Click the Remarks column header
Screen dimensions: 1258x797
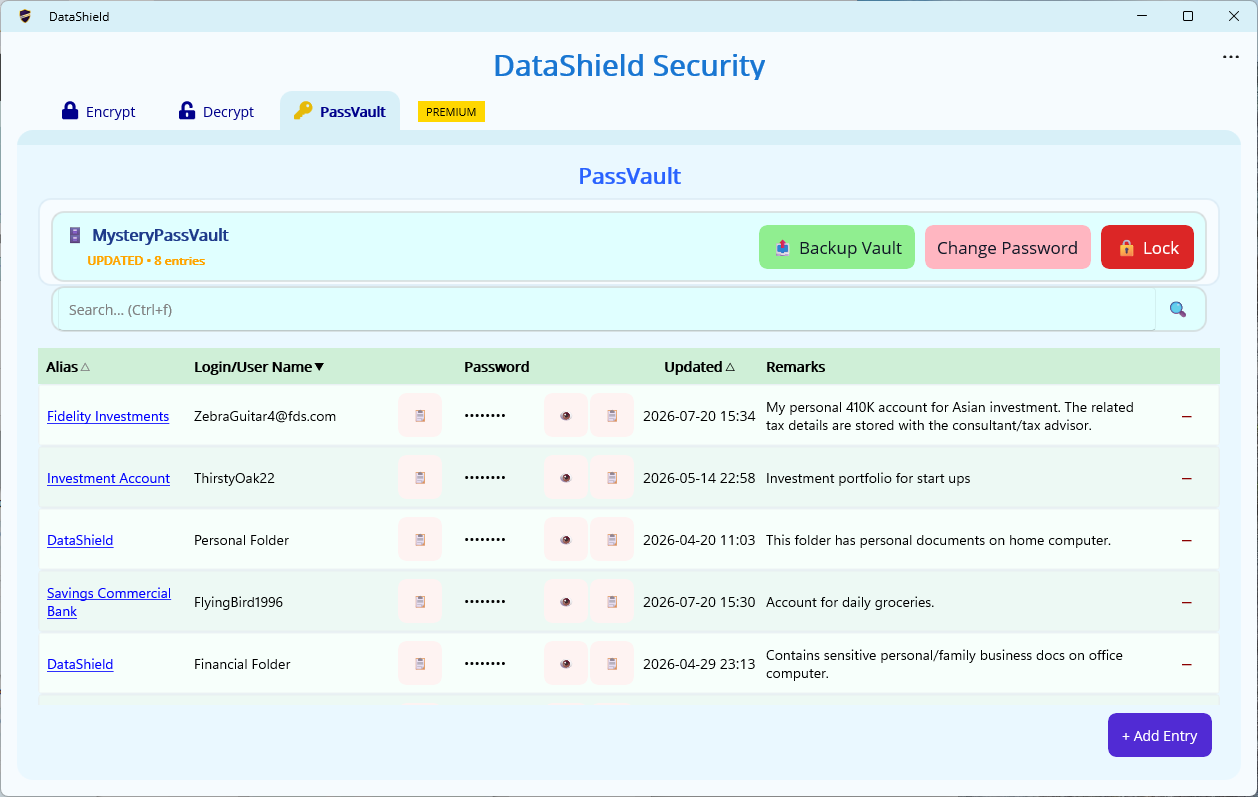(796, 367)
